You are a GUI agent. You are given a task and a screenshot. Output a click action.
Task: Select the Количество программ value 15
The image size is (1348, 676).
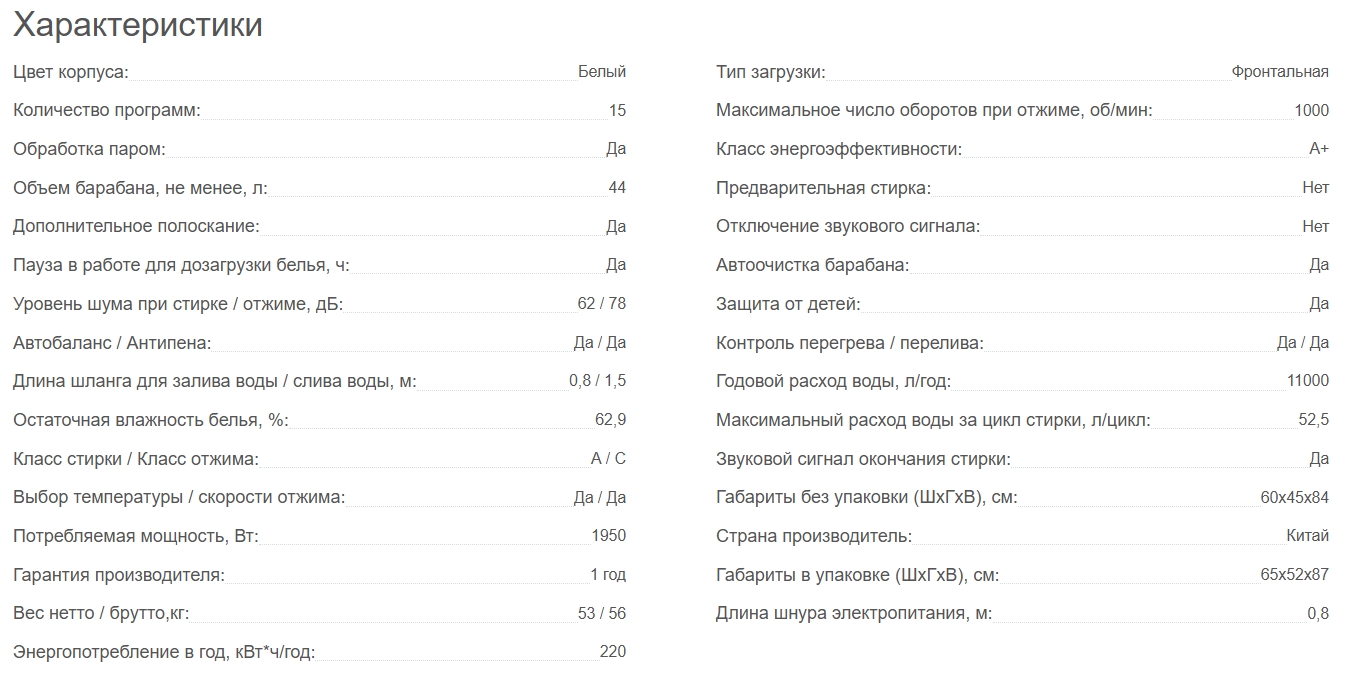(x=617, y=111)
